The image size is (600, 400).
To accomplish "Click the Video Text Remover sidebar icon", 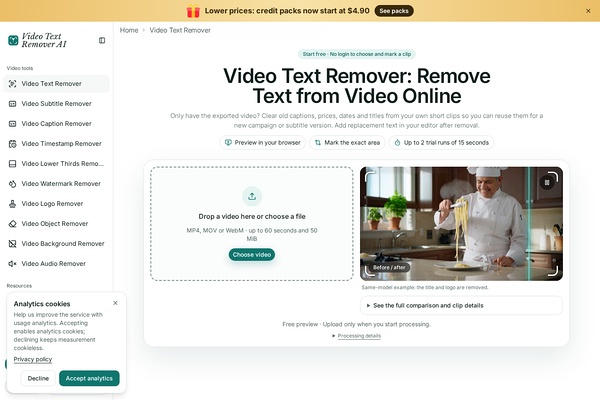I will [x=13, y=84].
